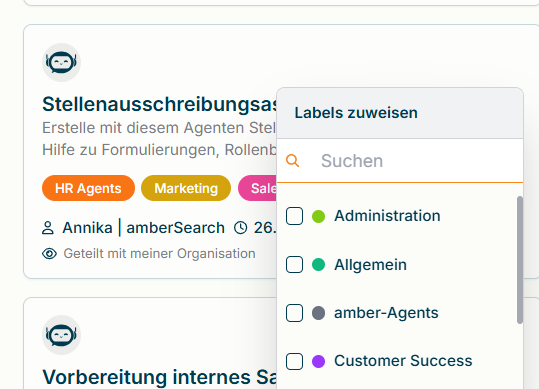Check the Administration label checkbox

[294, 216]
